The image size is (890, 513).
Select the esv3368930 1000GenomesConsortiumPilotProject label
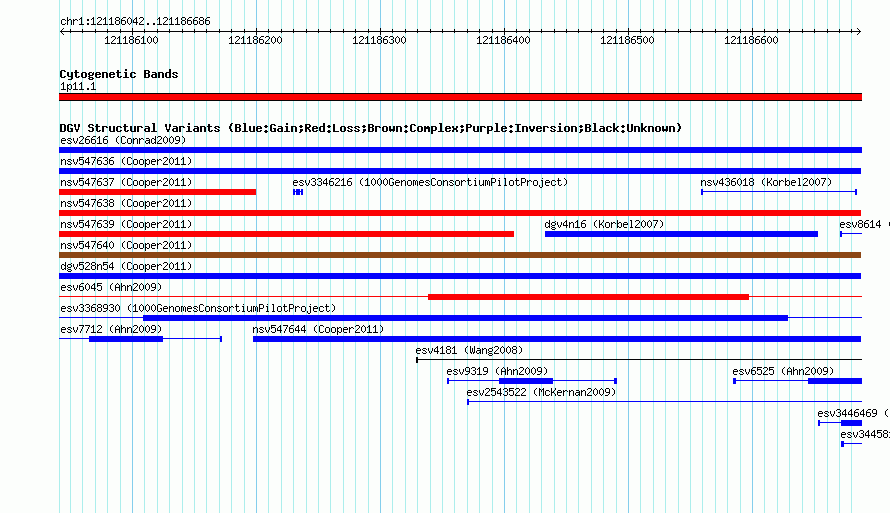point(198,308)
